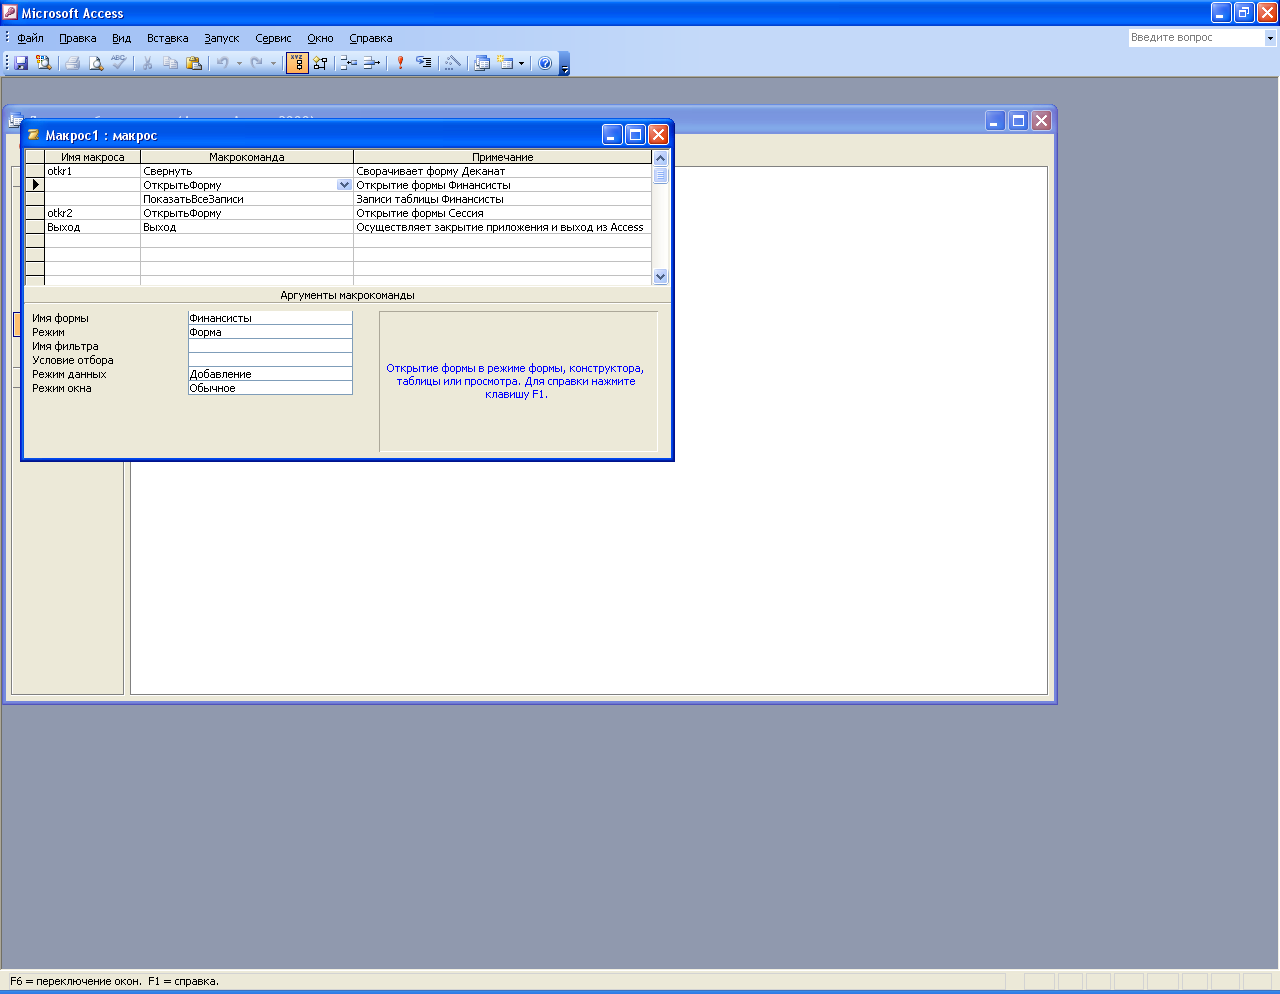1280x994 pixels.
Task: Open the ОткрытьФорму action dropdown in the selected row
Action: pos(345,185)
